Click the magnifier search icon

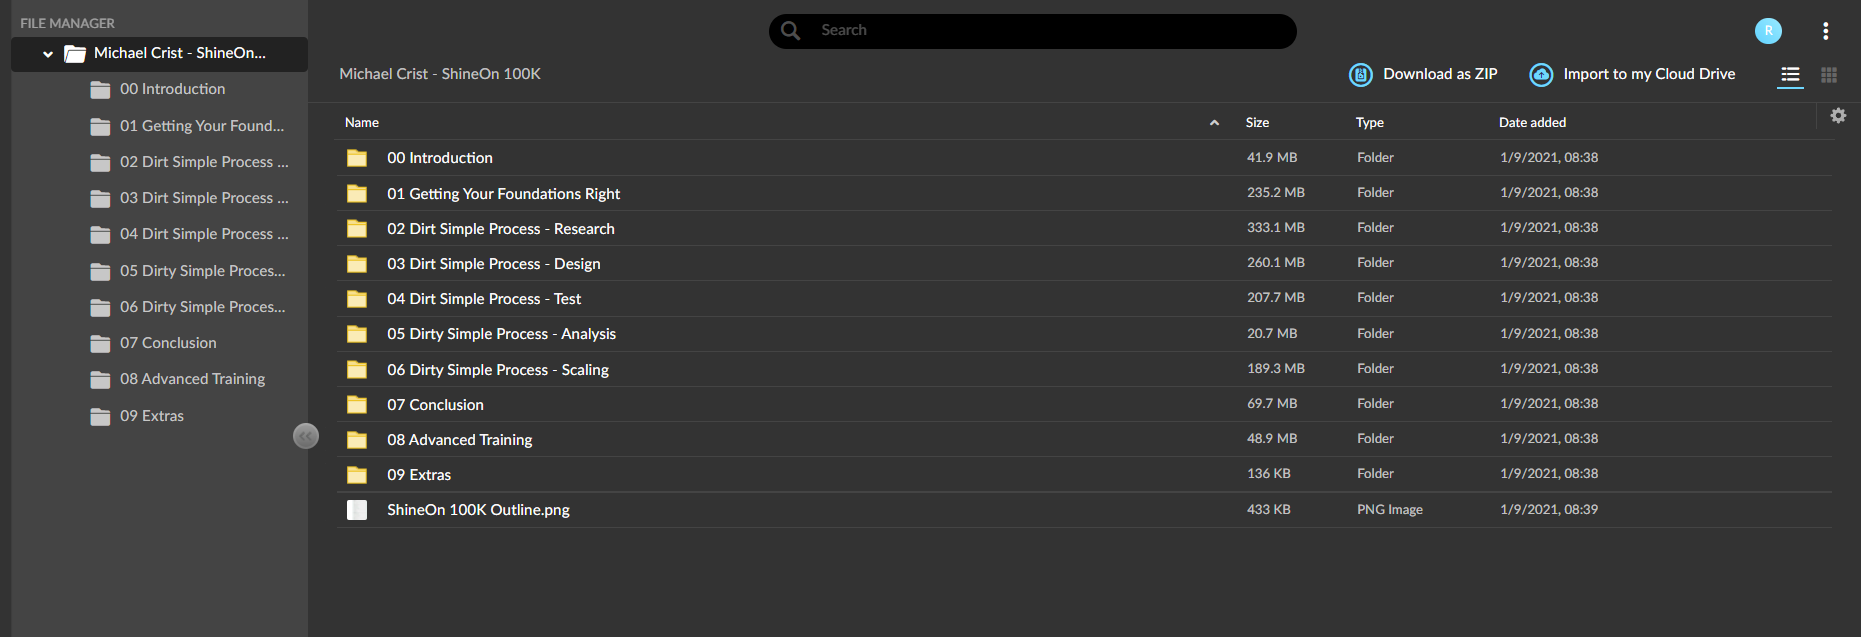(790, 31)
